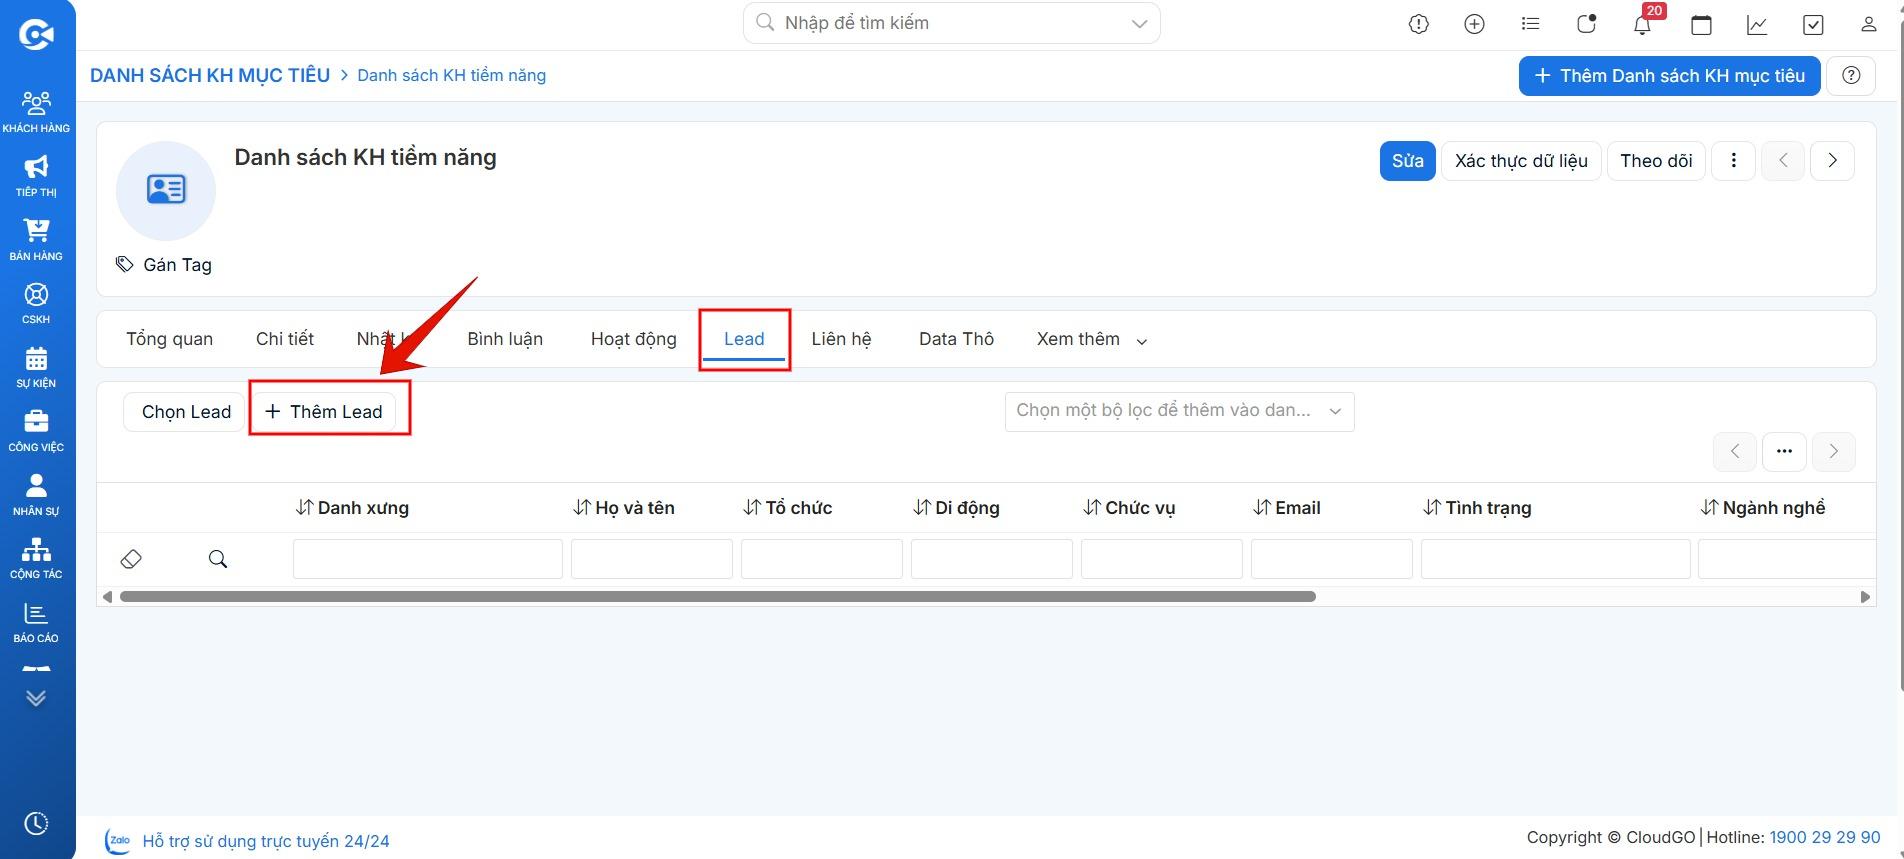This screenshot has width=1904, height=859.
Task: Go to DANH SÁCH KH MỤC TIÊU breadcrumb
Action: point(210,75)
